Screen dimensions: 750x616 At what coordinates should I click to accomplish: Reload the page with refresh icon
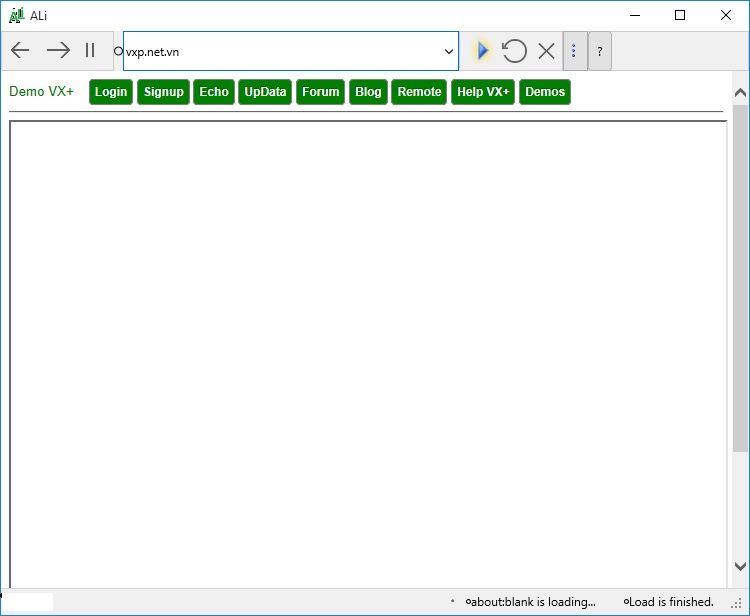pos(514,51)
